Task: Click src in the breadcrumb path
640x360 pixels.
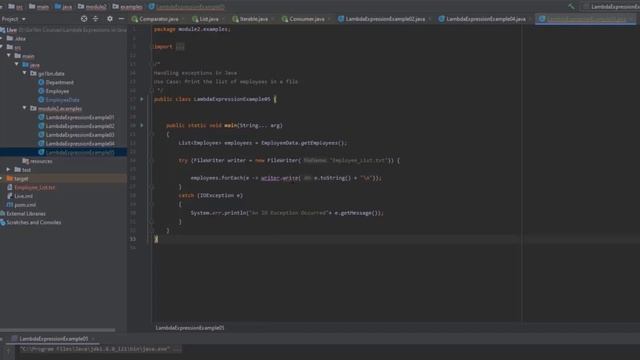Action: [19, 7]
